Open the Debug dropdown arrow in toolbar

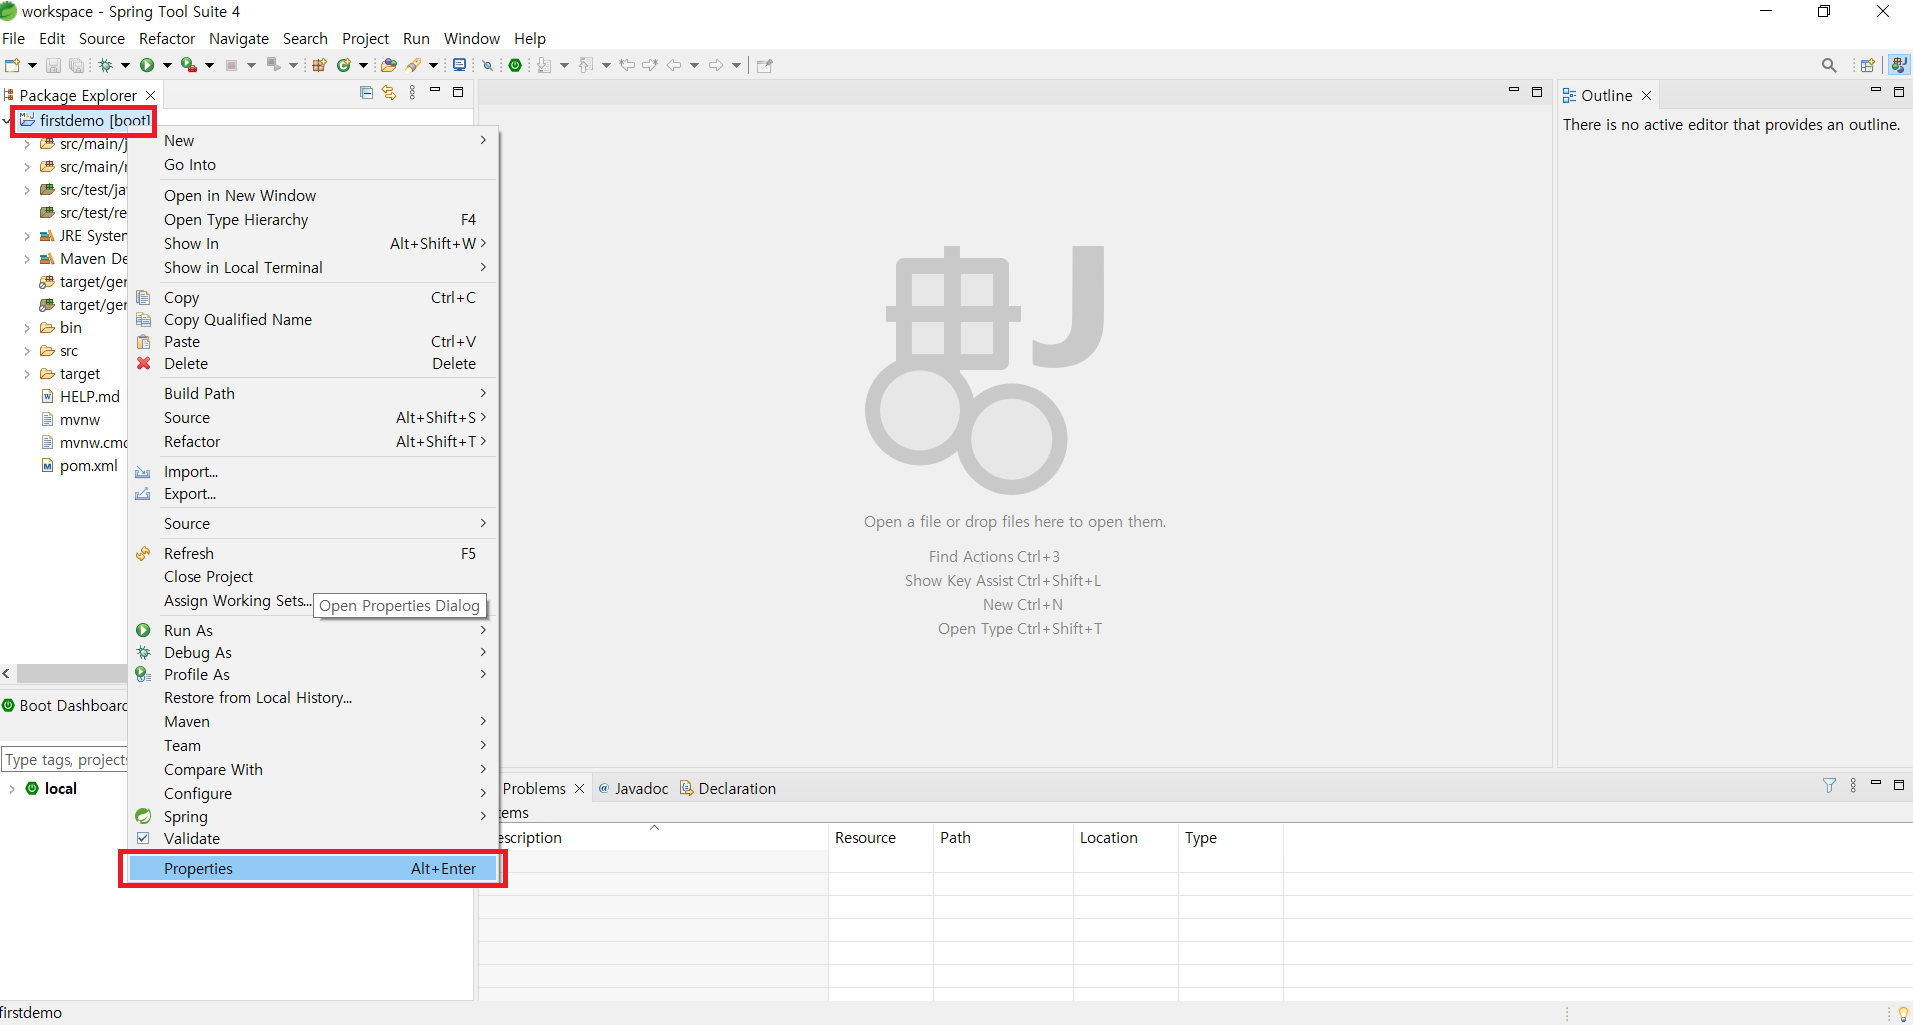[x=125, y=66]
